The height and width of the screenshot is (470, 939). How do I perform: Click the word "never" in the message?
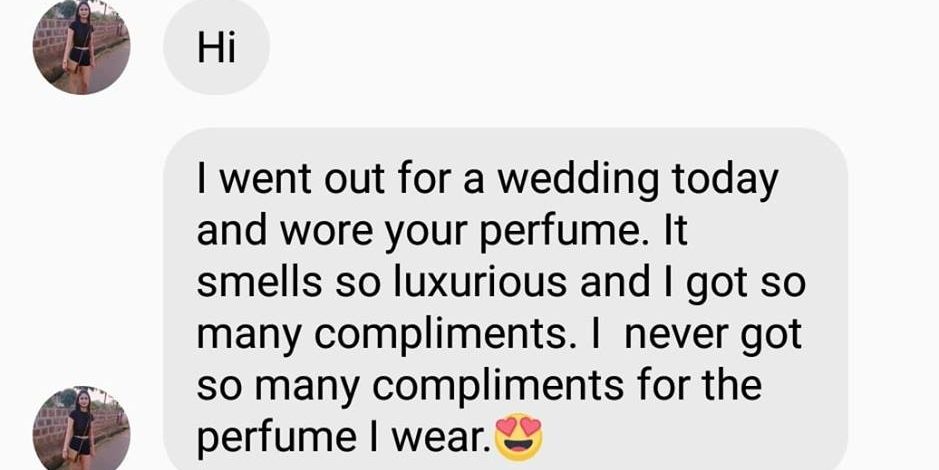[676, 336]
